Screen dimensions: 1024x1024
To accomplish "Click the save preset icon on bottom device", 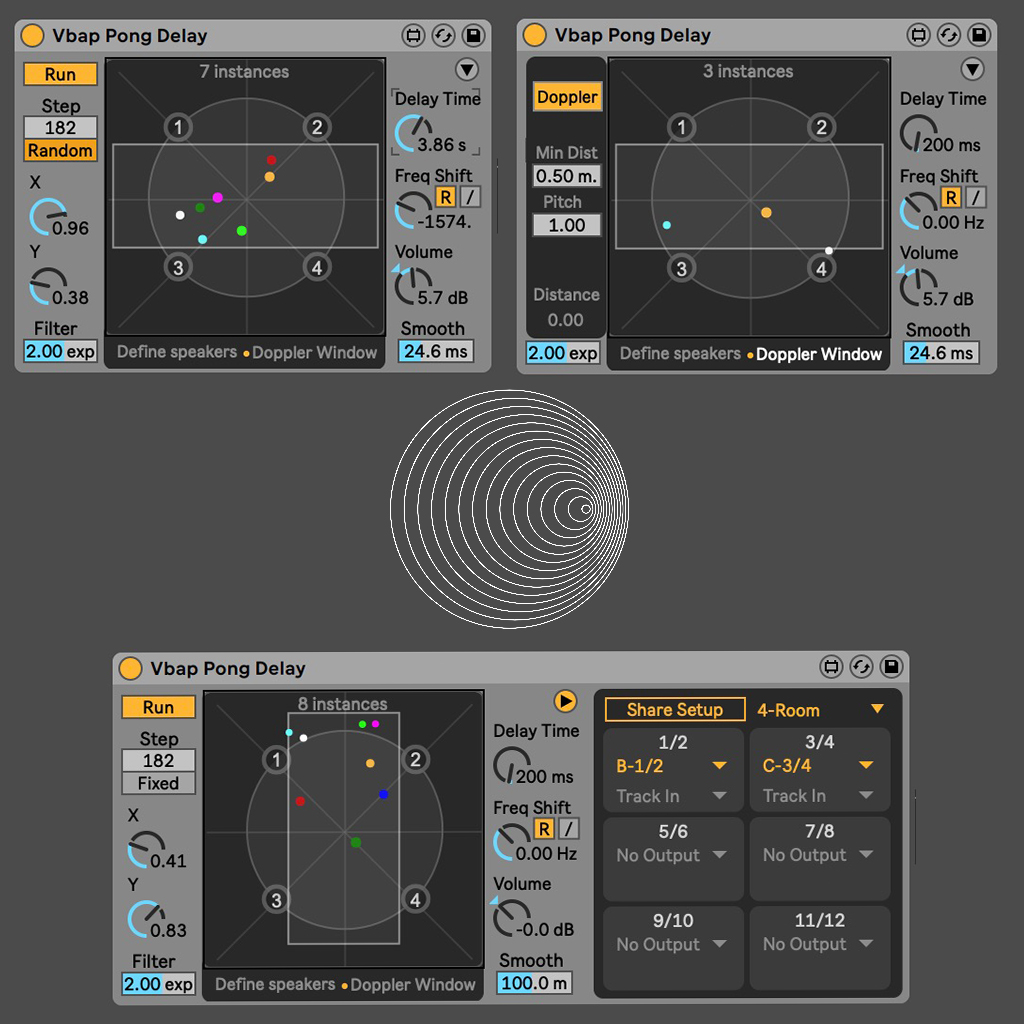I will (891, 668).
